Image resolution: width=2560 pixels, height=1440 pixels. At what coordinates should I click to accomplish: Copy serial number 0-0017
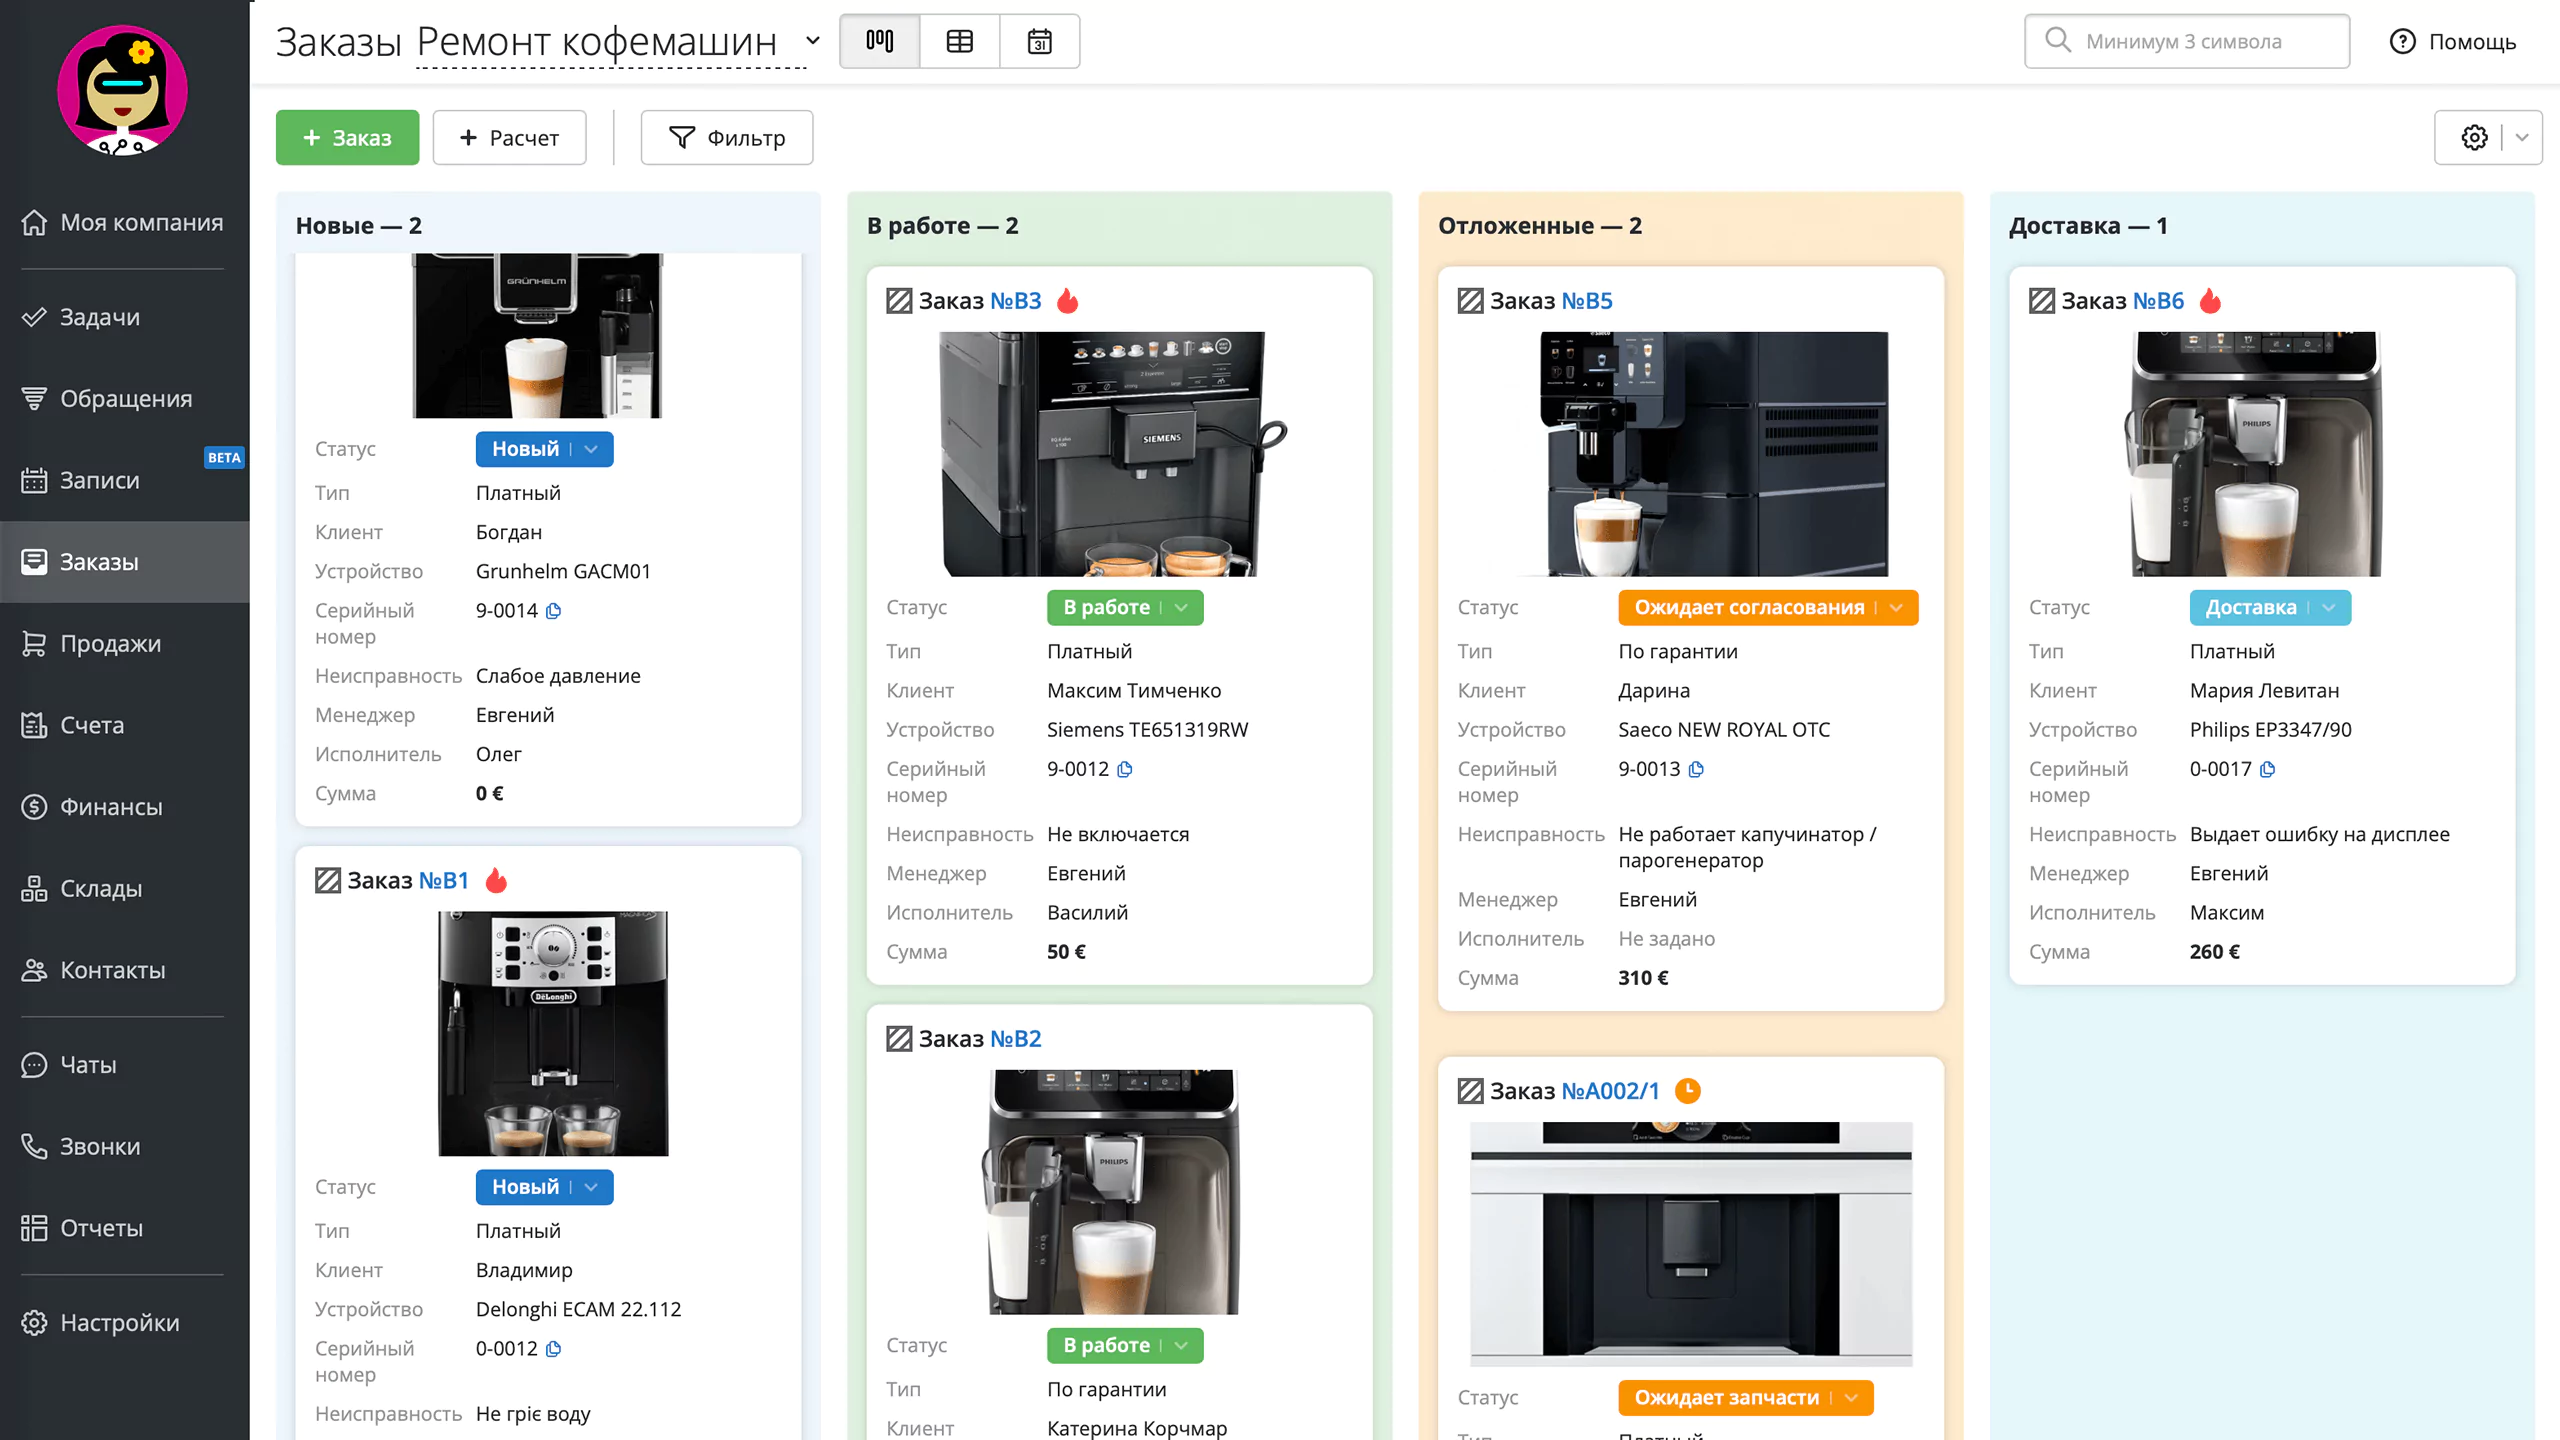(2268, 769)
